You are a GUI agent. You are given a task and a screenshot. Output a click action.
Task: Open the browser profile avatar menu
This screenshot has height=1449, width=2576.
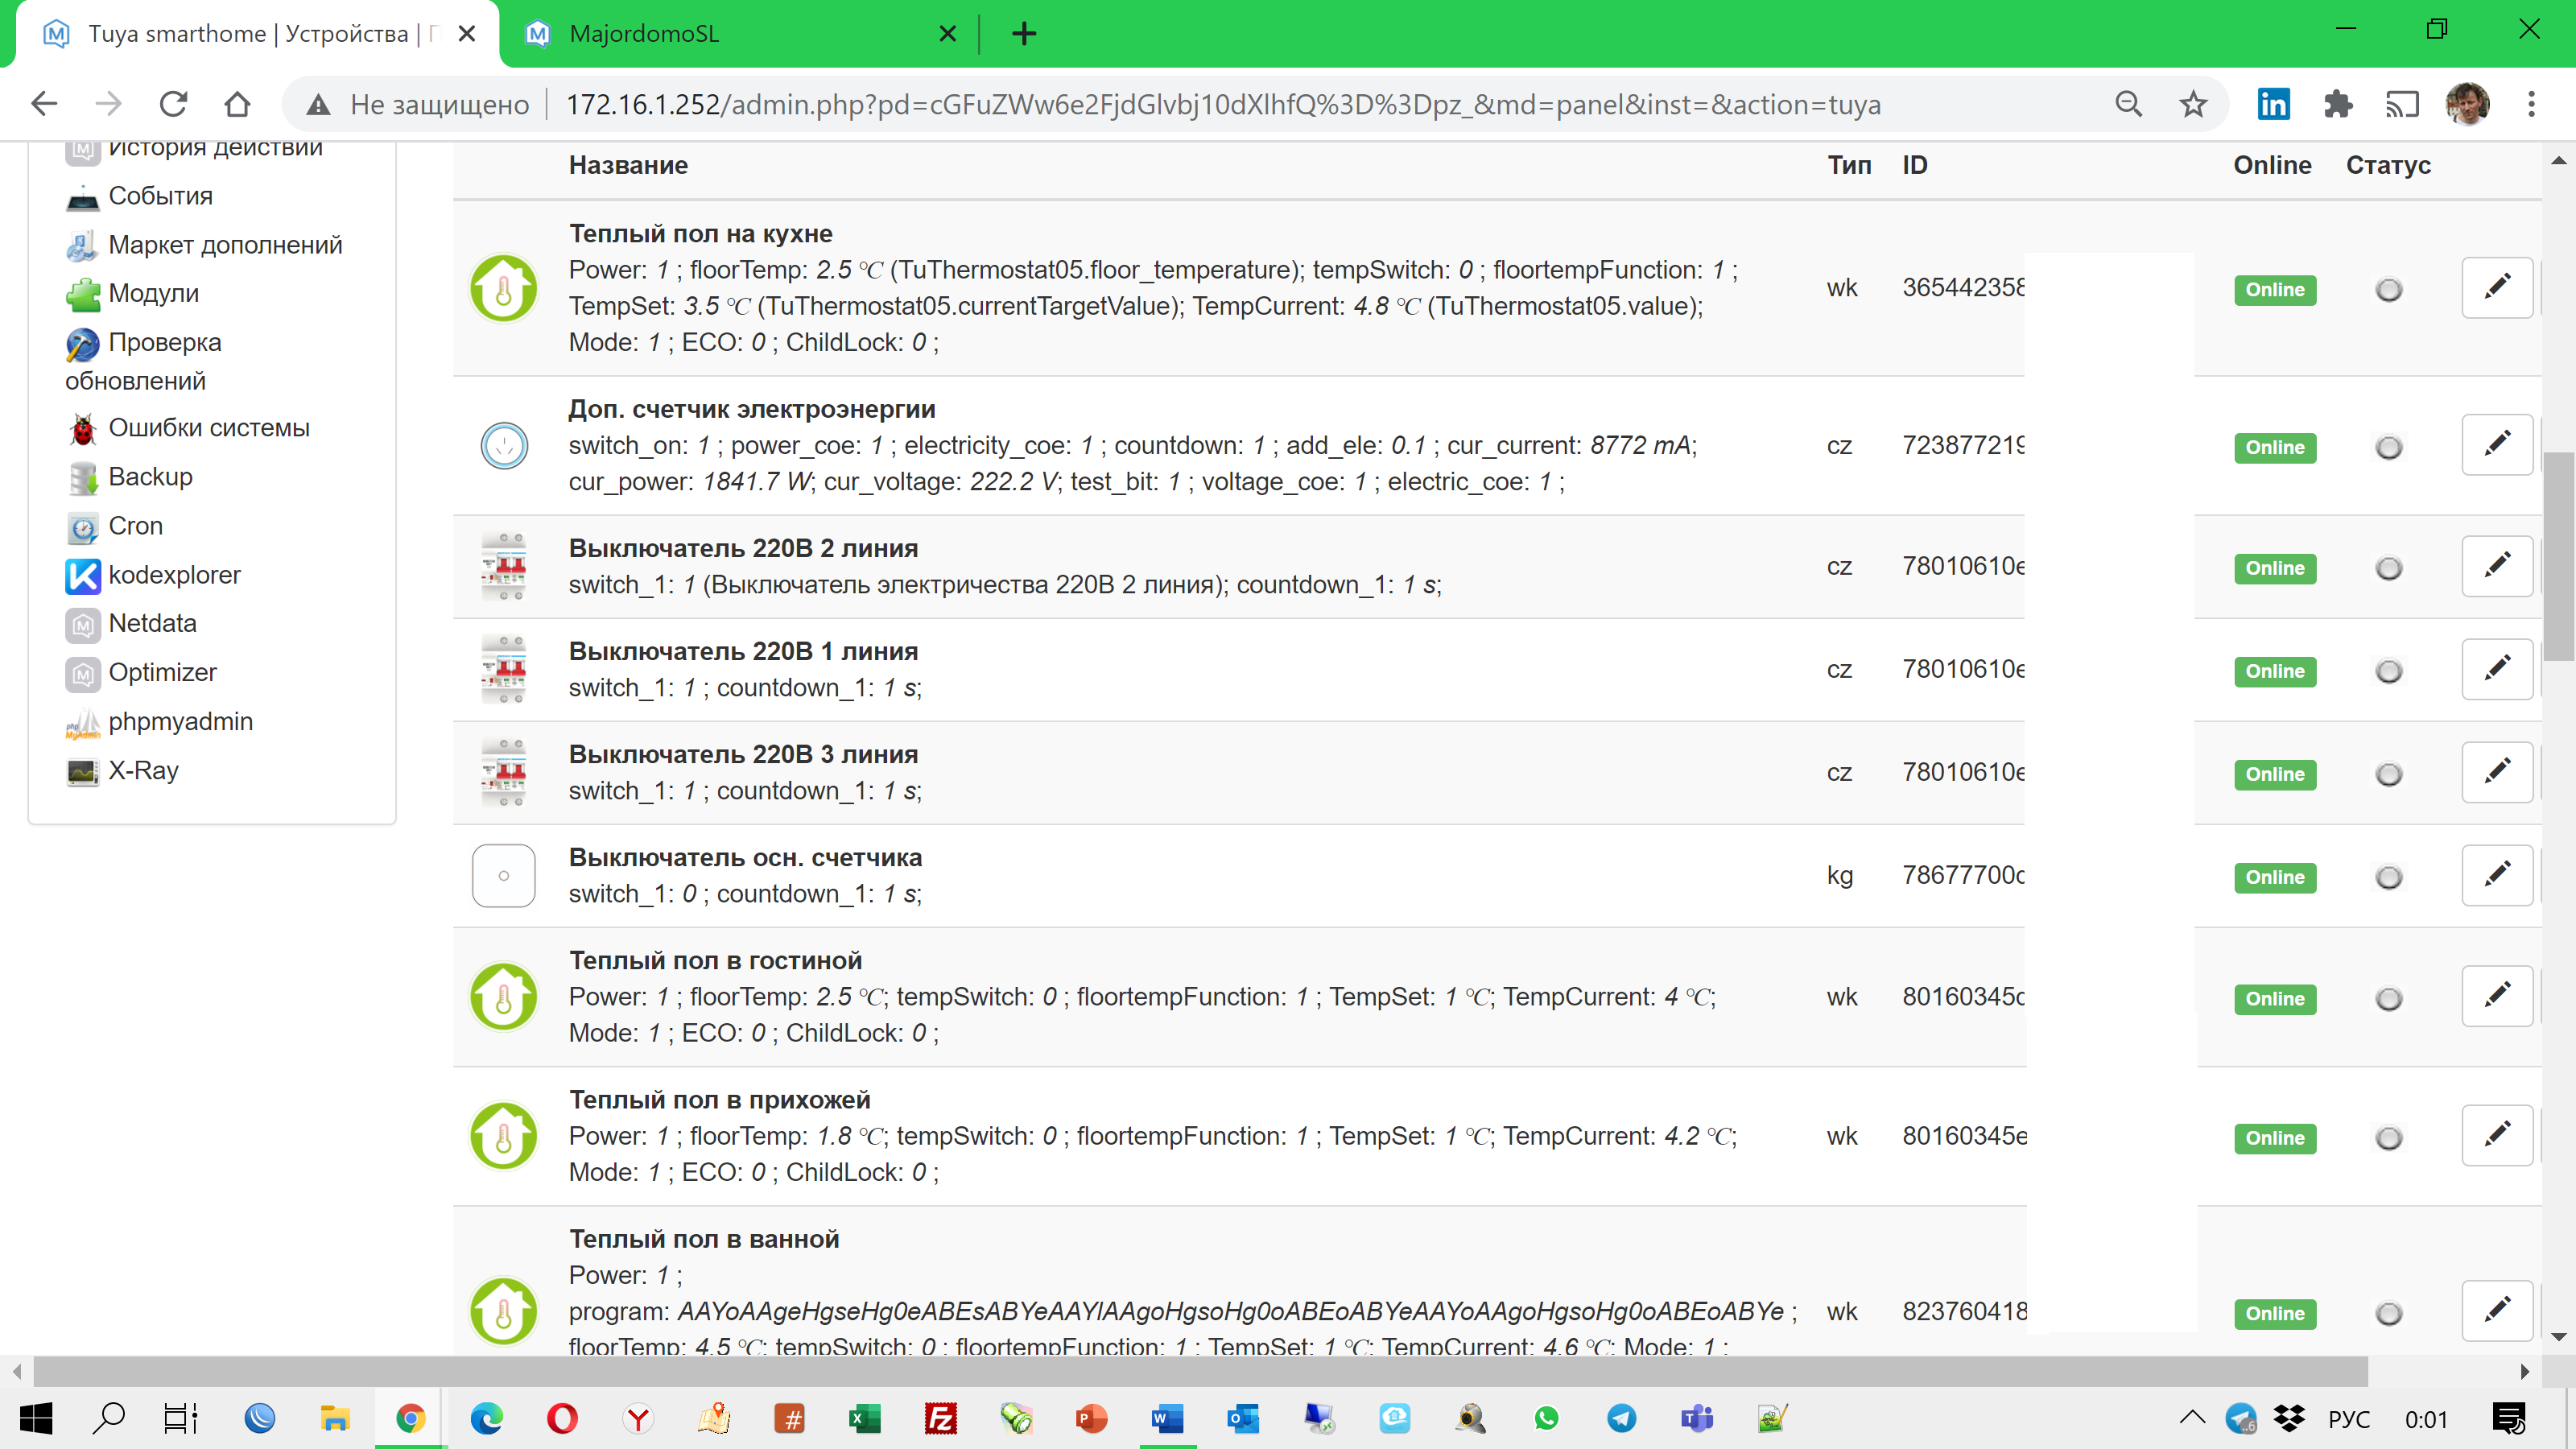coord(2469,104)
